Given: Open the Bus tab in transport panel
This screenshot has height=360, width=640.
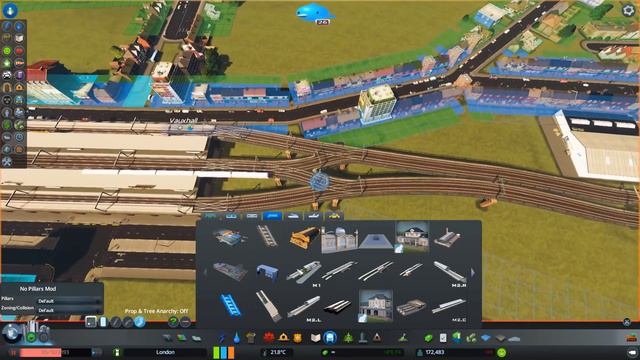Looking at the screenshot, I should click(x=211, y=216).
